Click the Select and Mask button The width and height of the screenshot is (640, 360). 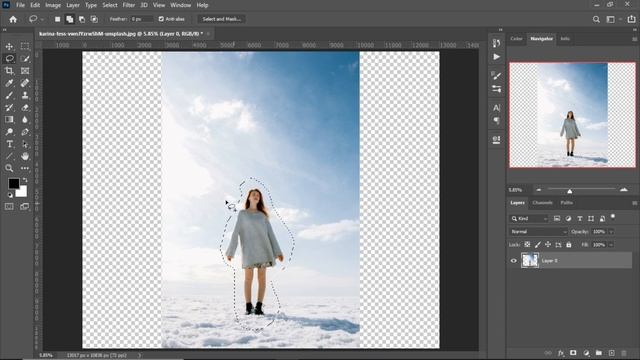222,19
